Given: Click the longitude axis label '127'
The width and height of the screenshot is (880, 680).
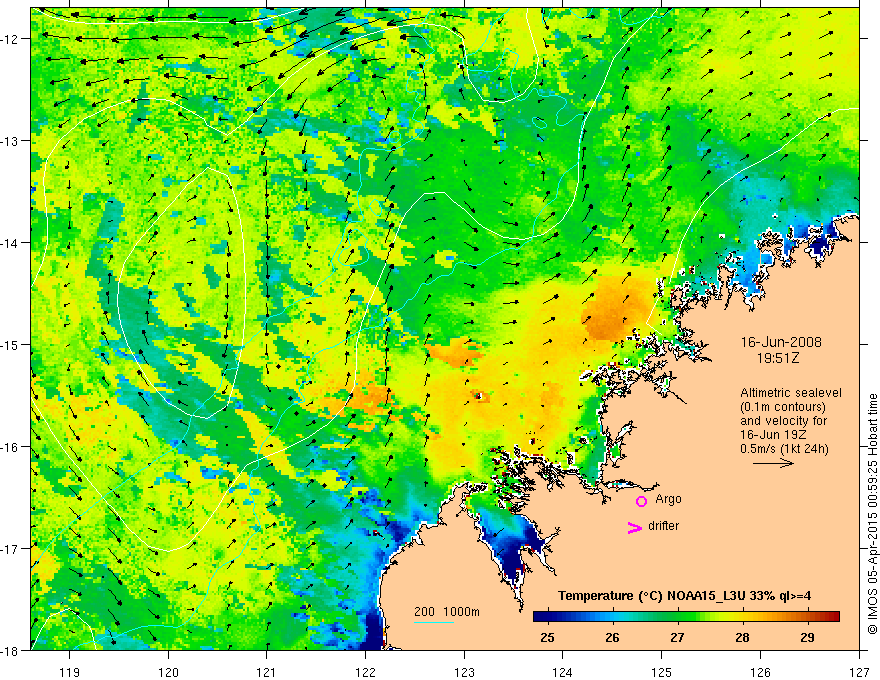Looking at the screenshot, I should click(x=859, y=672).
